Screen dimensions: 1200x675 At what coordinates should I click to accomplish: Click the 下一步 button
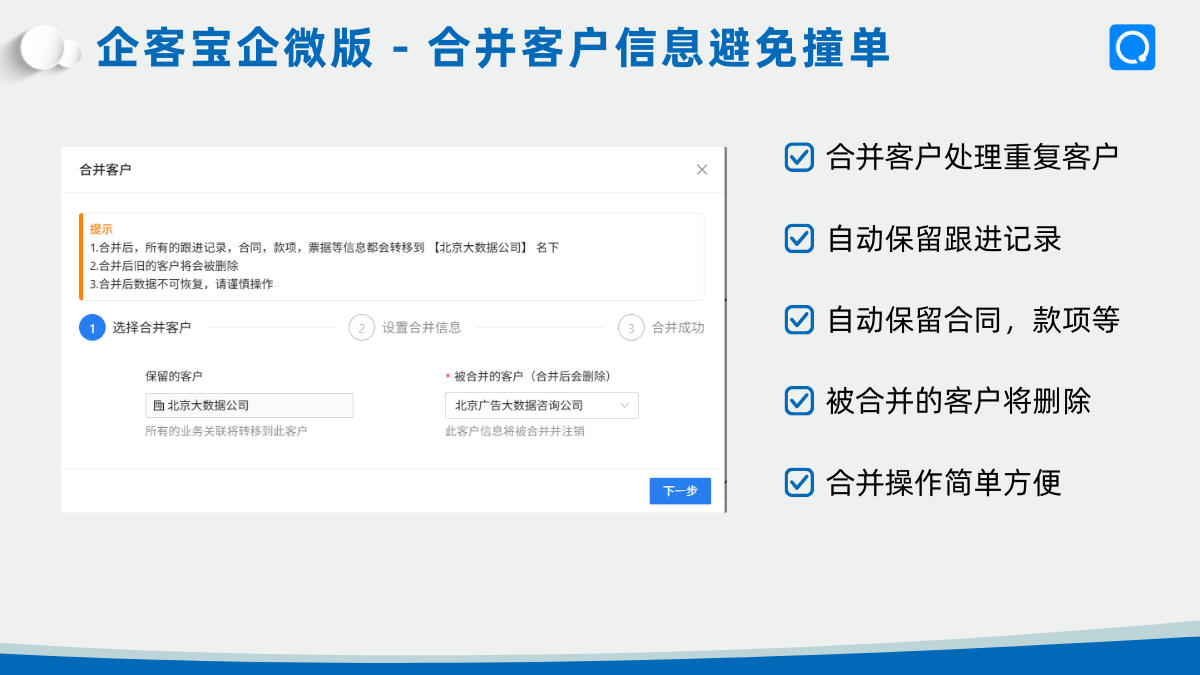[x=680, y=491]
